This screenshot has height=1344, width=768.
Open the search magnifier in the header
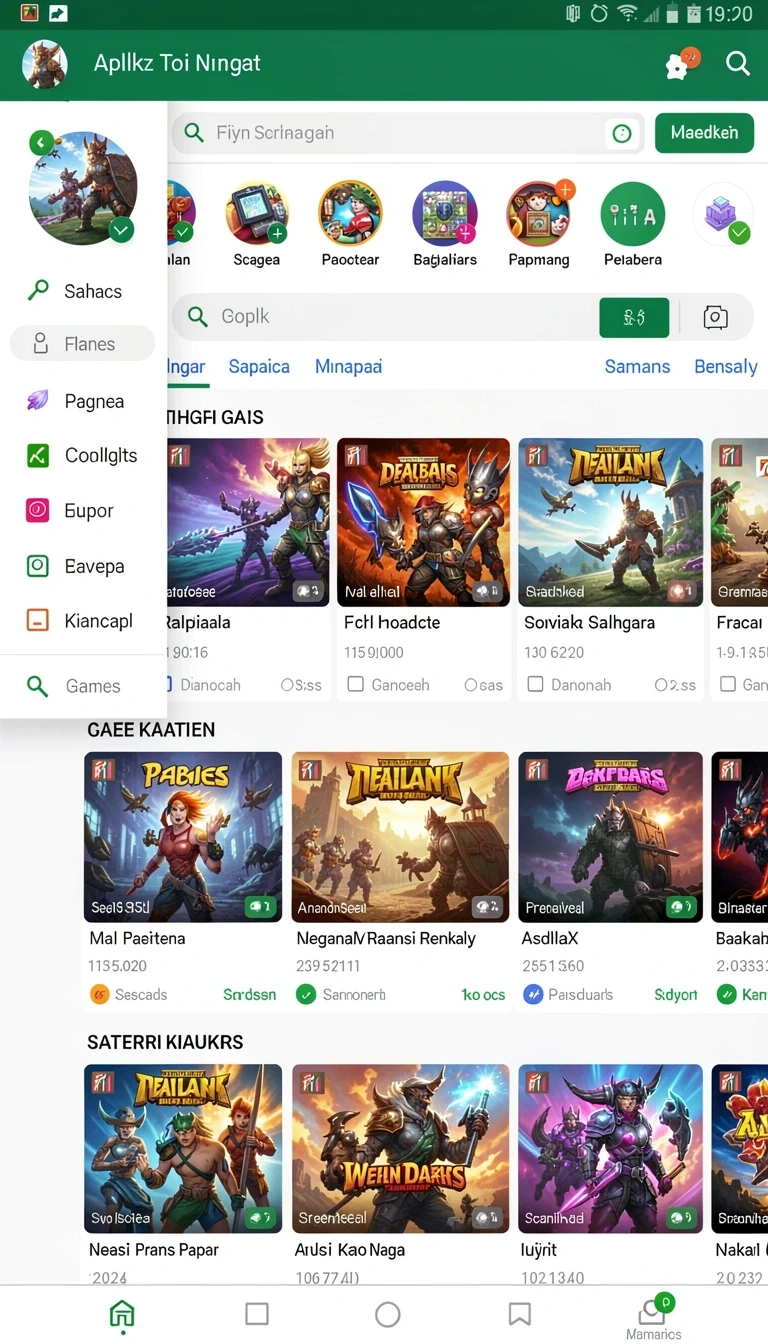pos(738,64)
